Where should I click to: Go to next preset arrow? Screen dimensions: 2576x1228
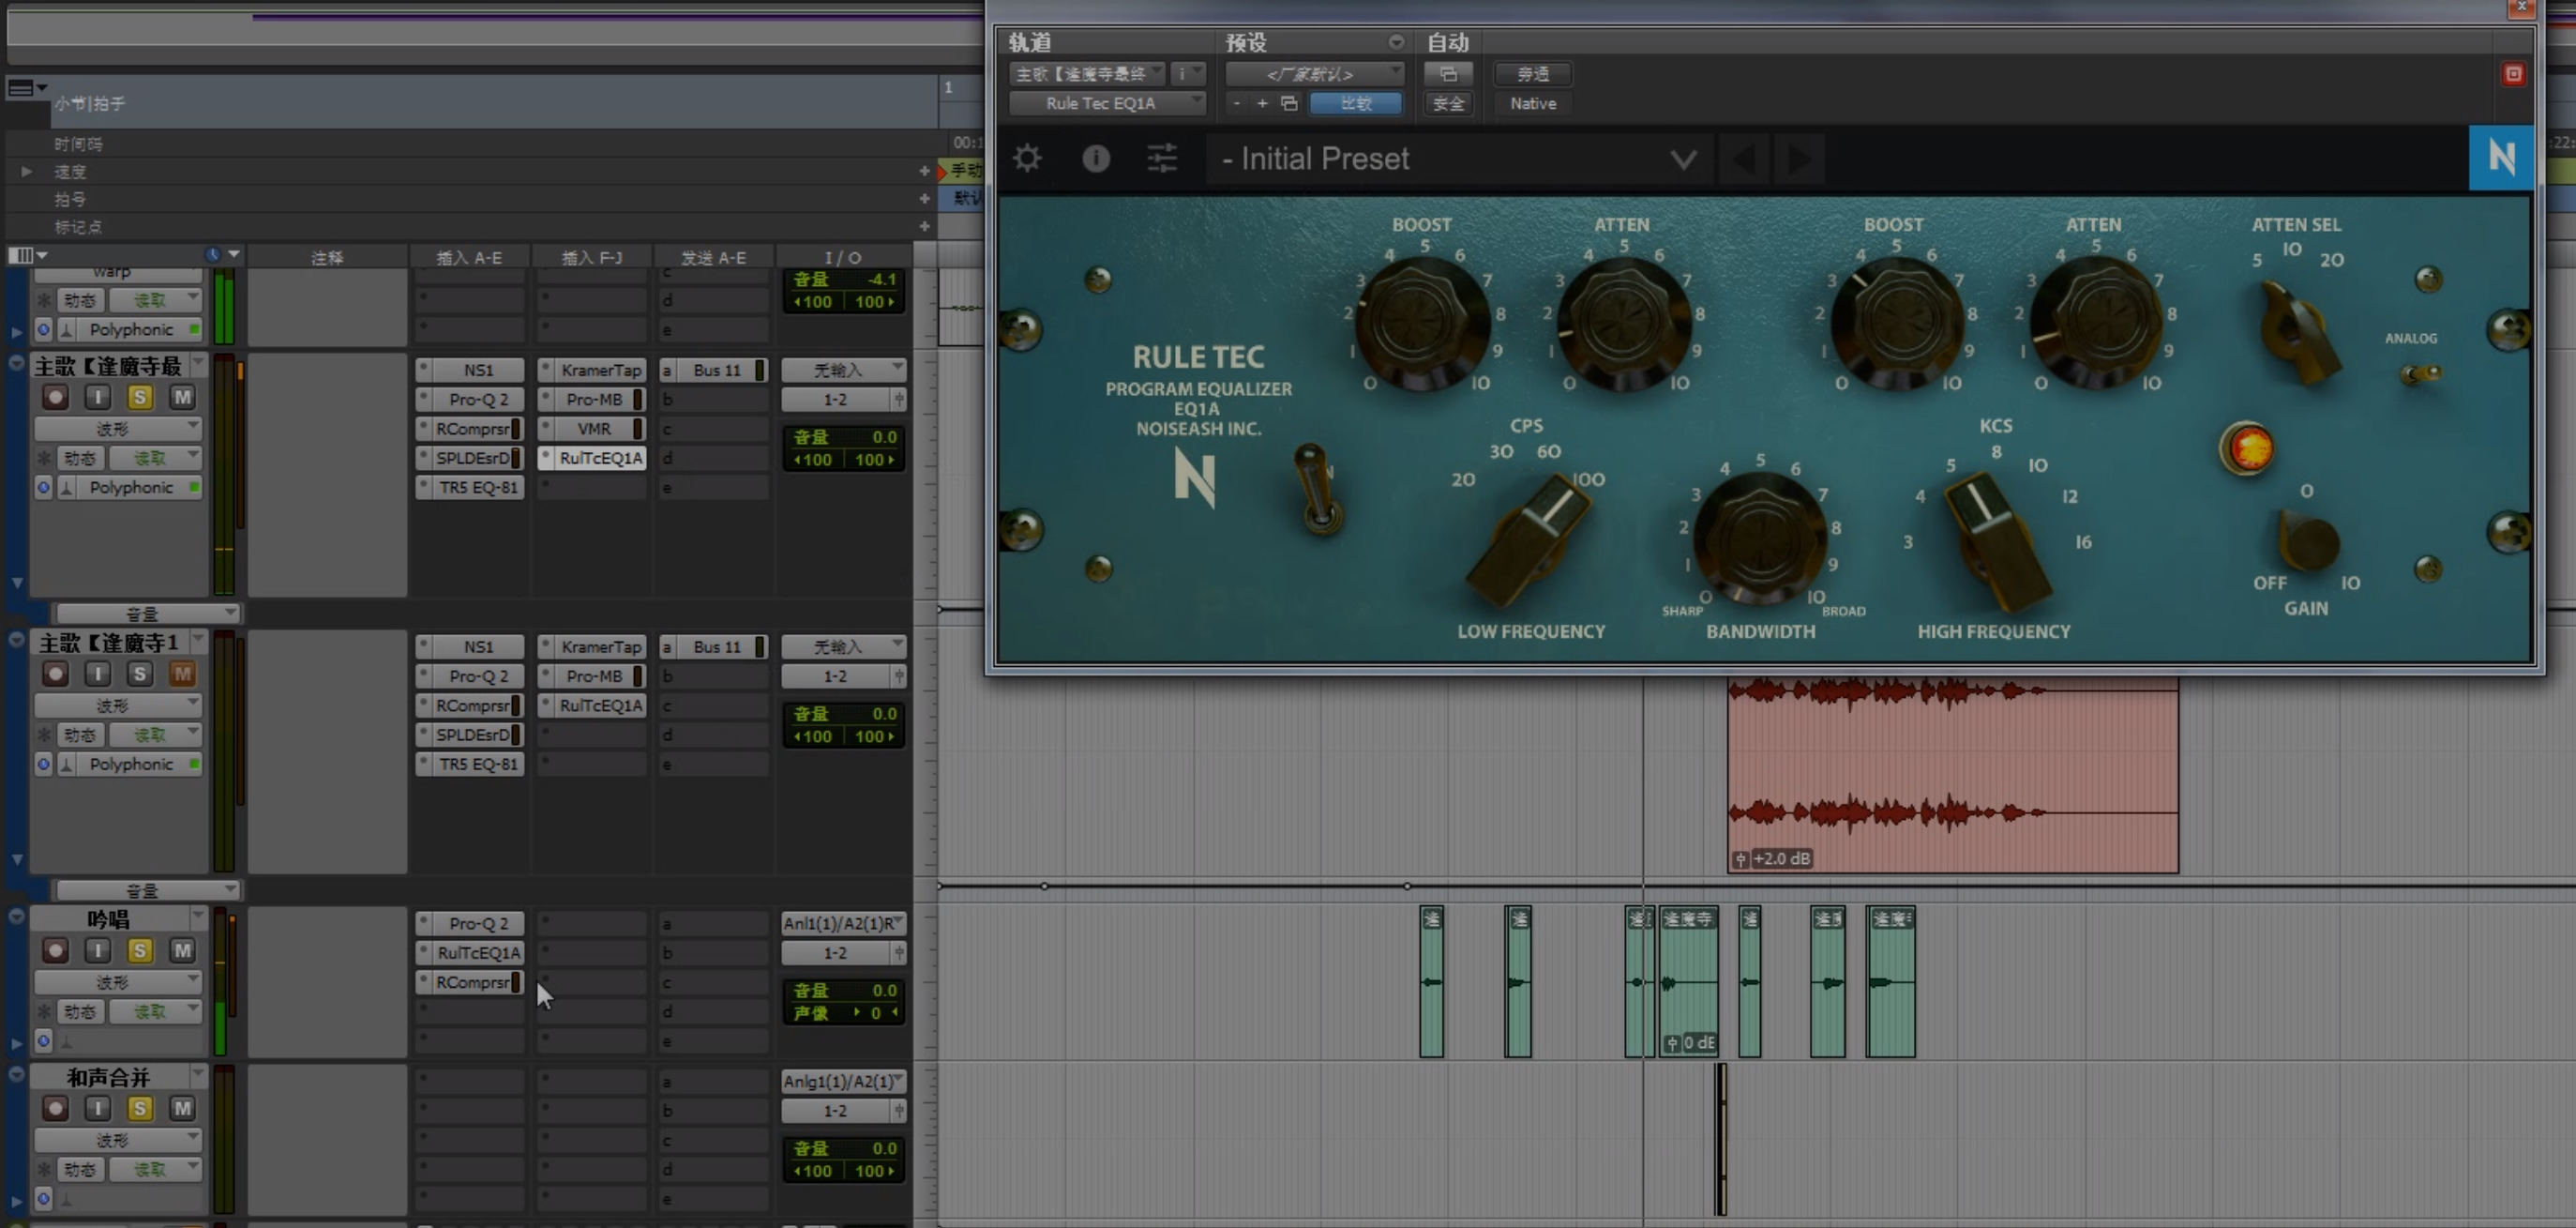click(x=1799, y=159)
